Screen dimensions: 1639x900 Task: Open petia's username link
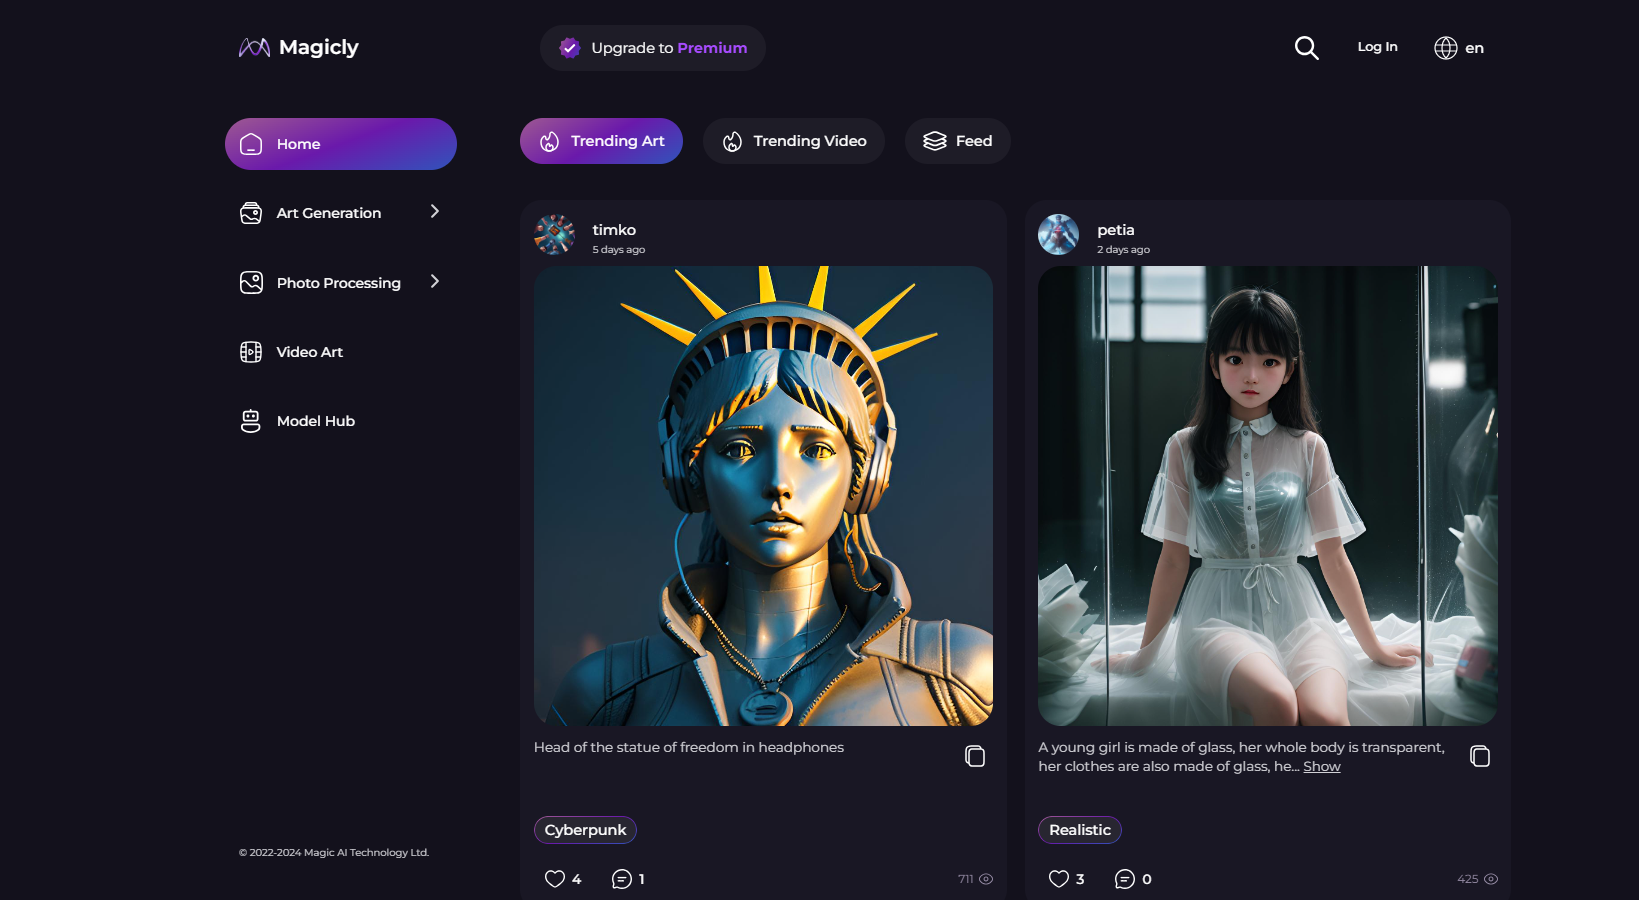(x=1116, y=230)
